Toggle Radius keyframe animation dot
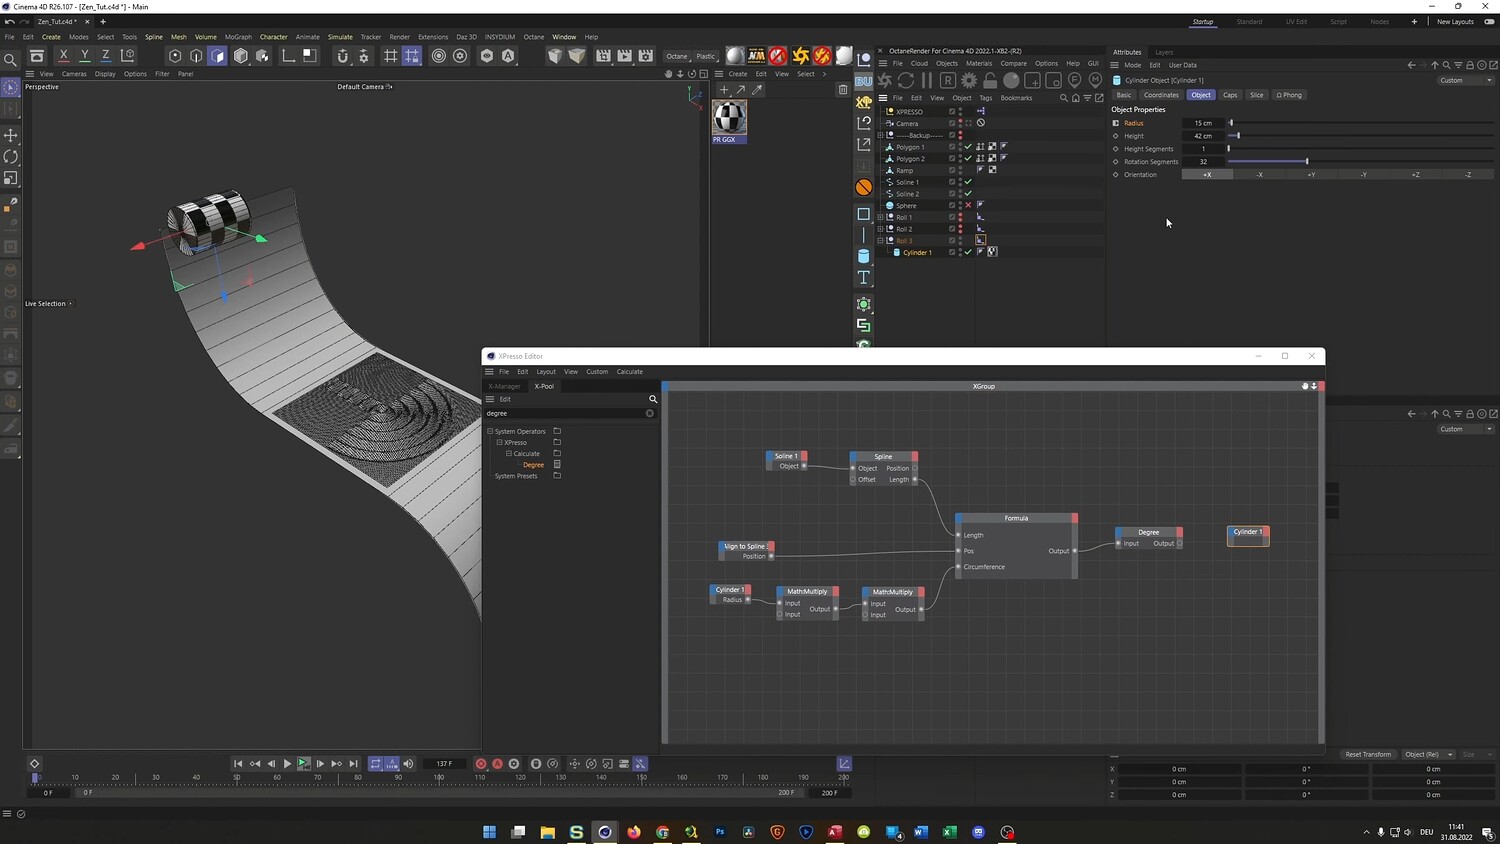This screenshot has width=1500, height=844. [x=1116, y=123]
